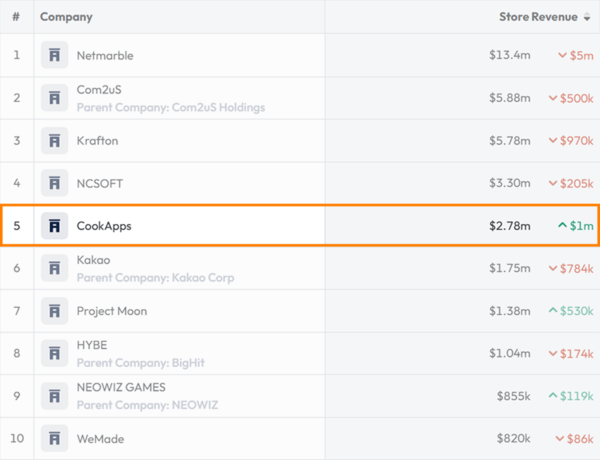Screen dimensions: 600x460
Task: Click the CookApps company logo icon
Action: (x=55, y=226)
